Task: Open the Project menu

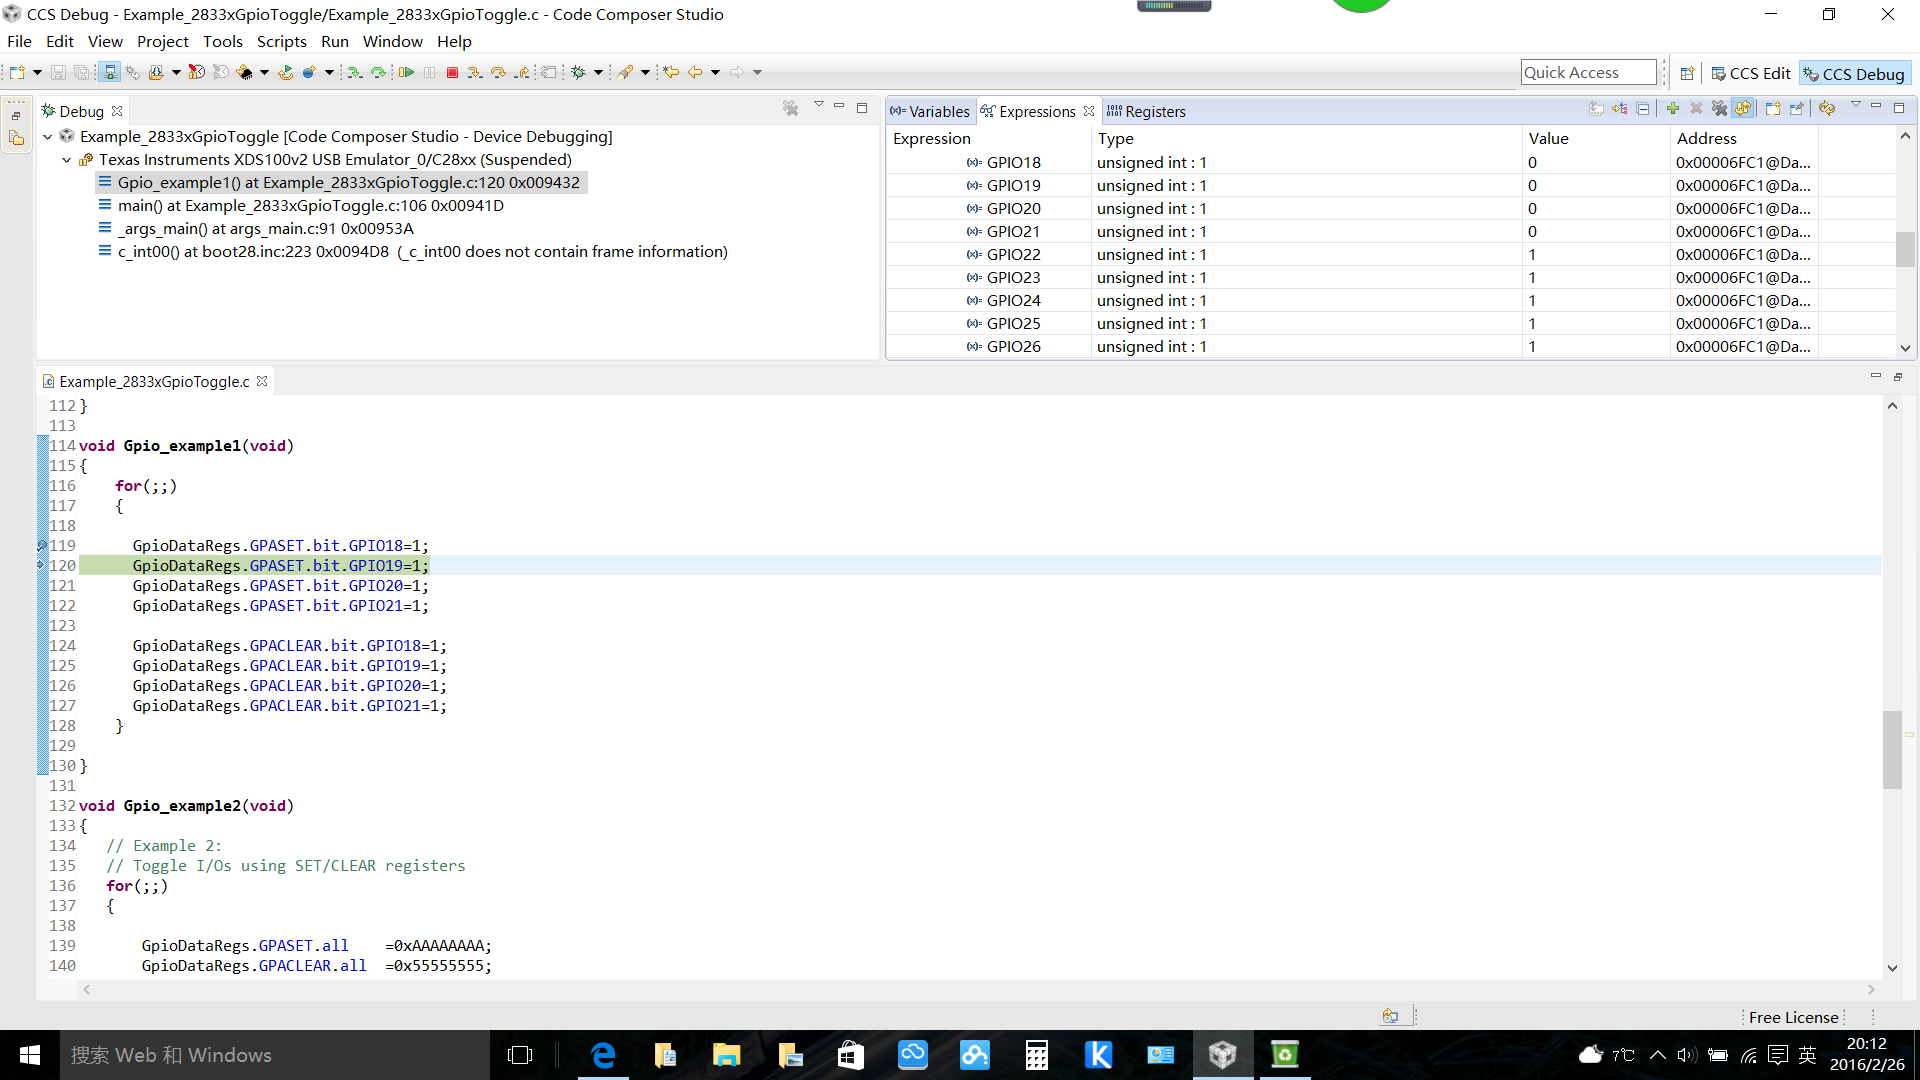Action: tap(162, 41)
